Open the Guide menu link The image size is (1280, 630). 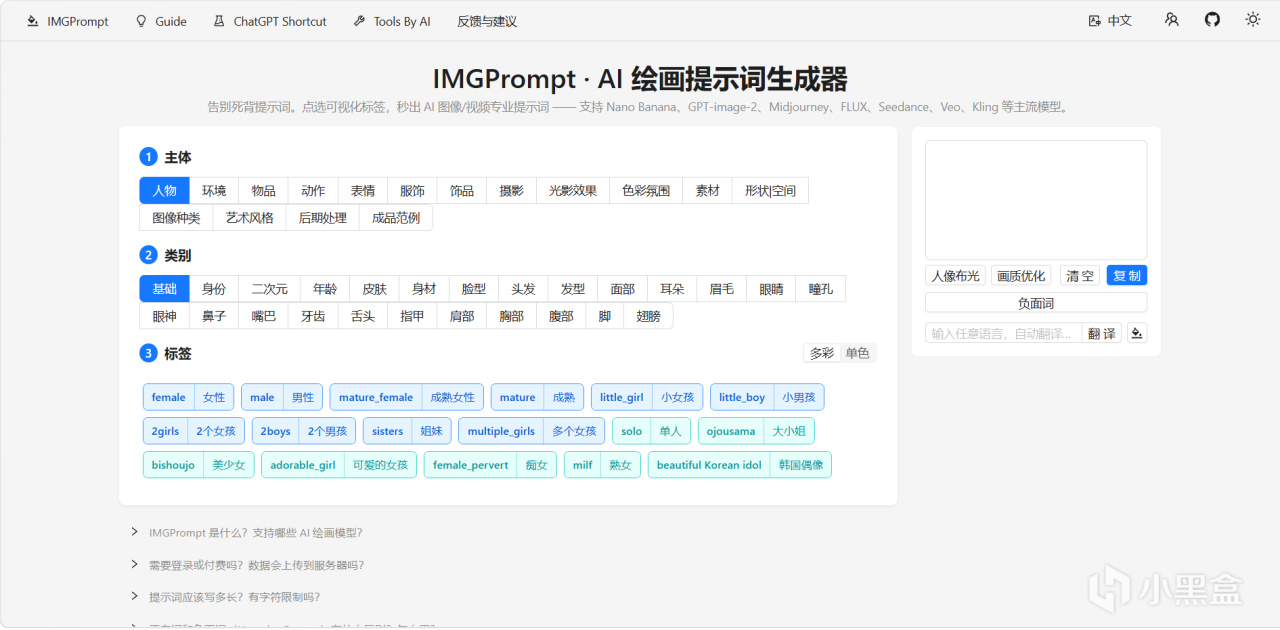[x=160, y=21]
